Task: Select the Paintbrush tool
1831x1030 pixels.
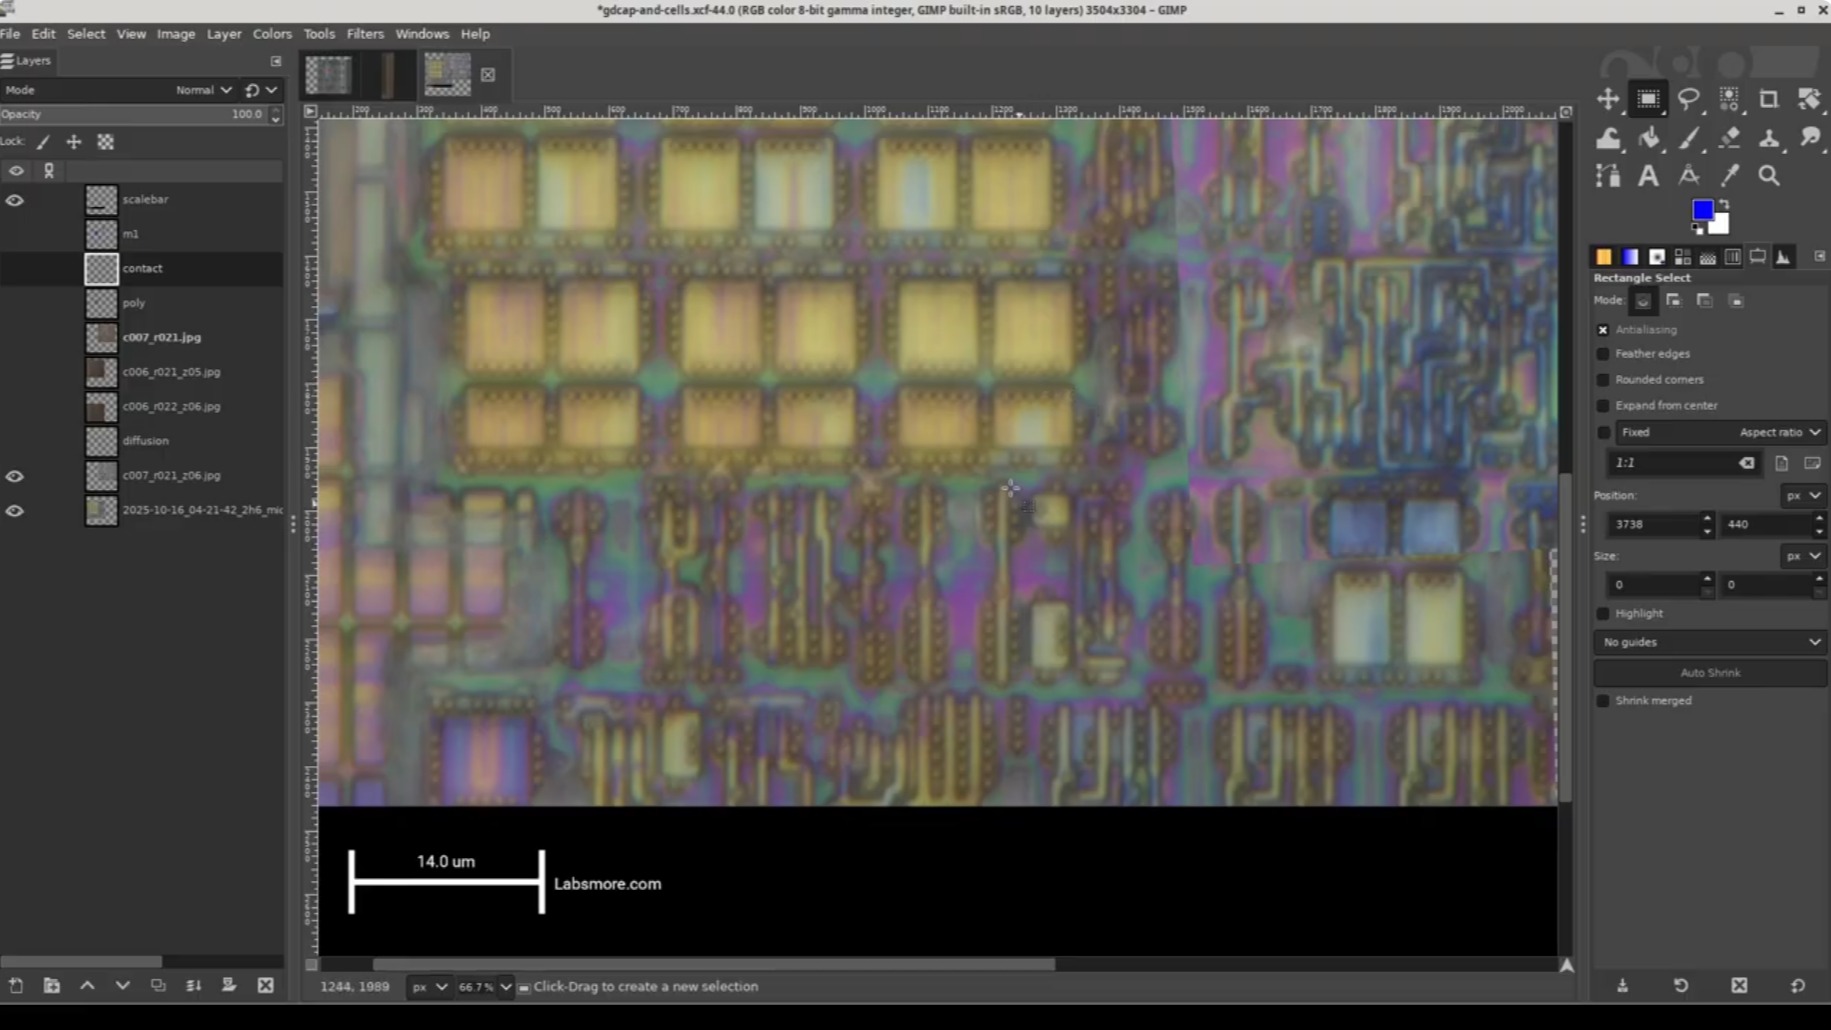Action: 1689,138
